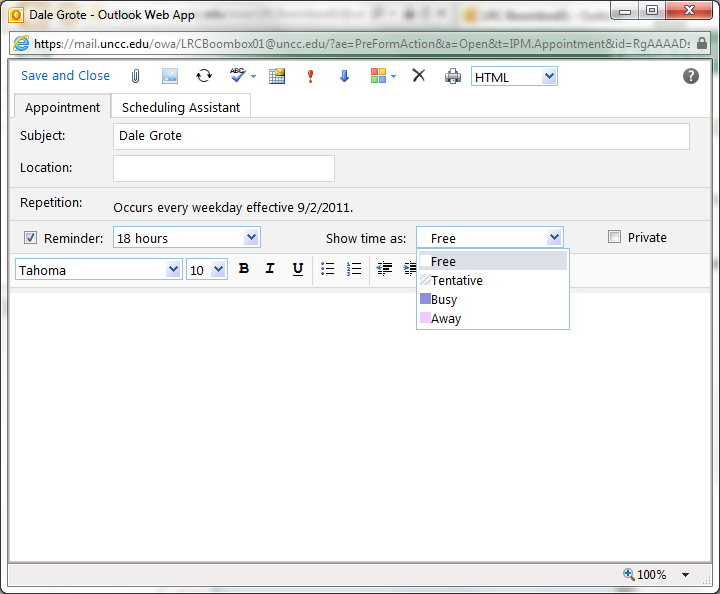The height and width of the screenshot is (594, 720).
Task: Switch to the Scheduling Assistant tab
Action: point(181,107)
